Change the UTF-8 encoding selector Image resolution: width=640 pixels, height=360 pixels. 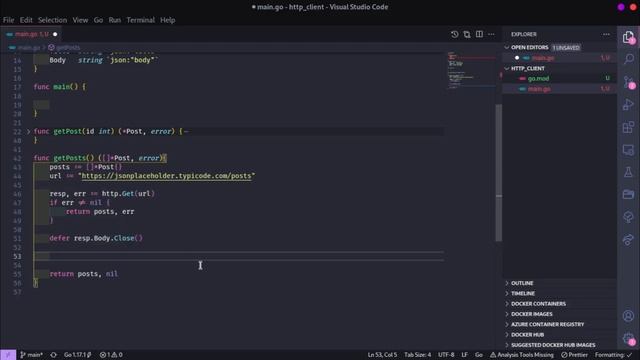click(446, 355)
